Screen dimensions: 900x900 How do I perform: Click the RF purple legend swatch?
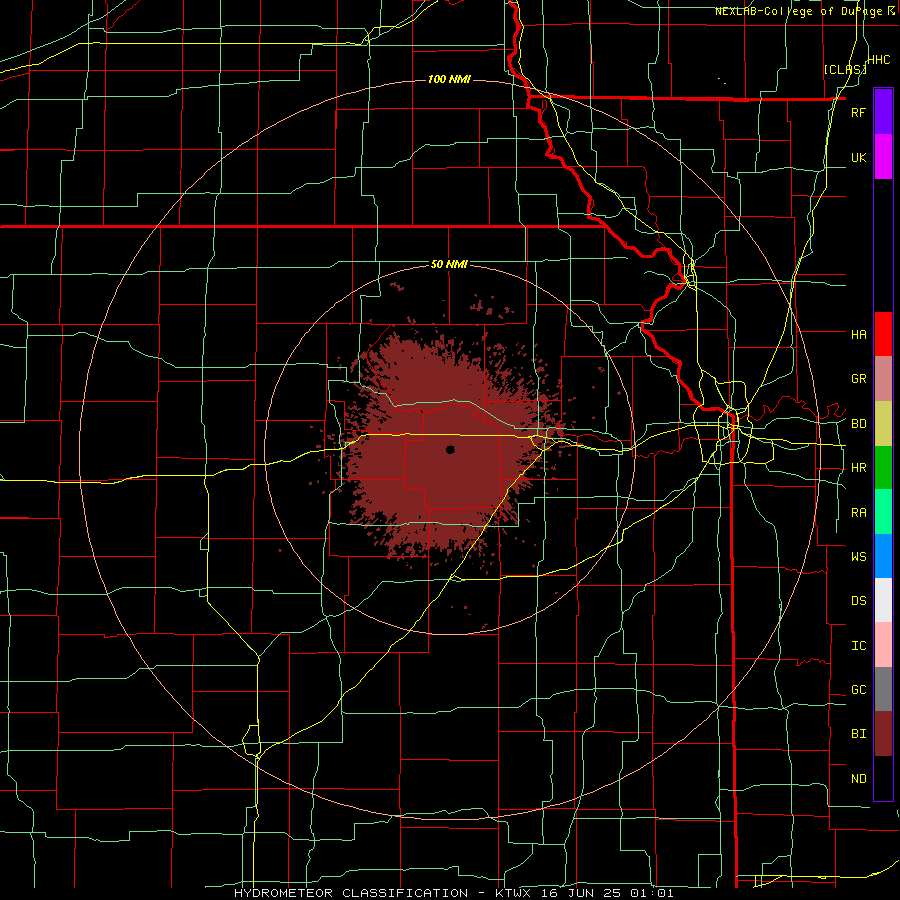pyautogui.click(x=883, y=112)
